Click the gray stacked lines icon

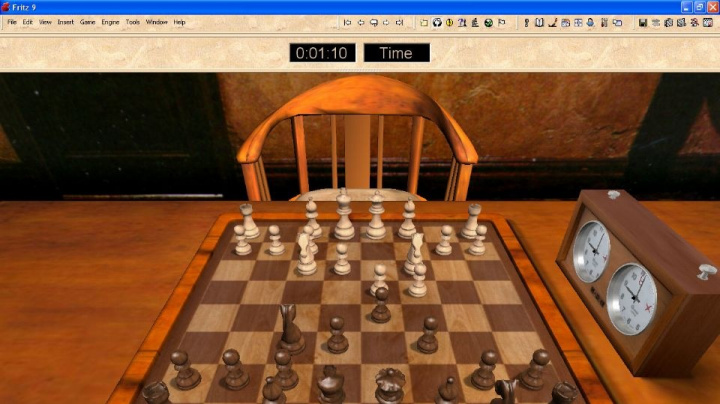pos(656,22)
